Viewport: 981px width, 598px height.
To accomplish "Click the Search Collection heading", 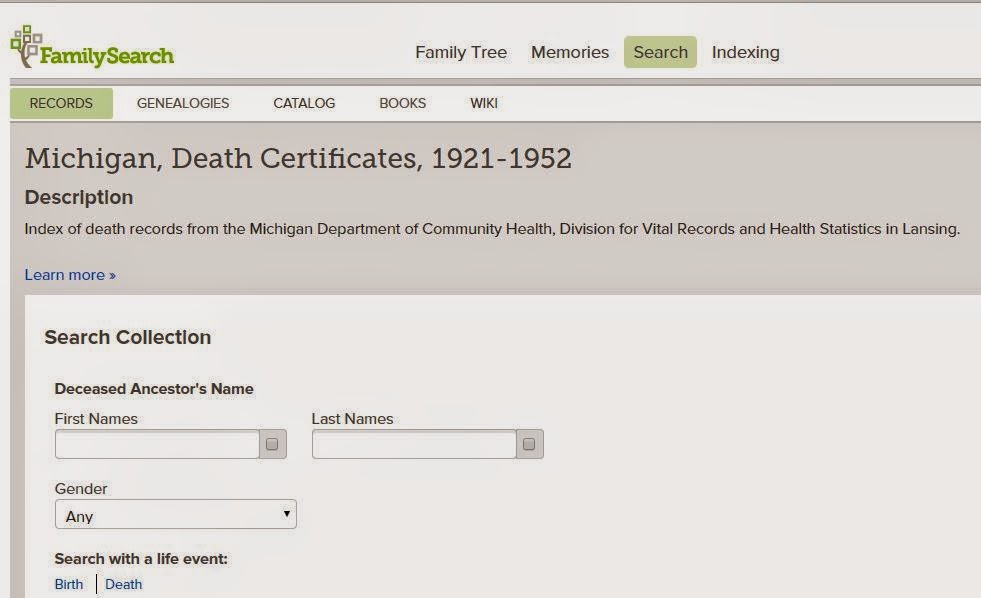I will click(128, 337).
